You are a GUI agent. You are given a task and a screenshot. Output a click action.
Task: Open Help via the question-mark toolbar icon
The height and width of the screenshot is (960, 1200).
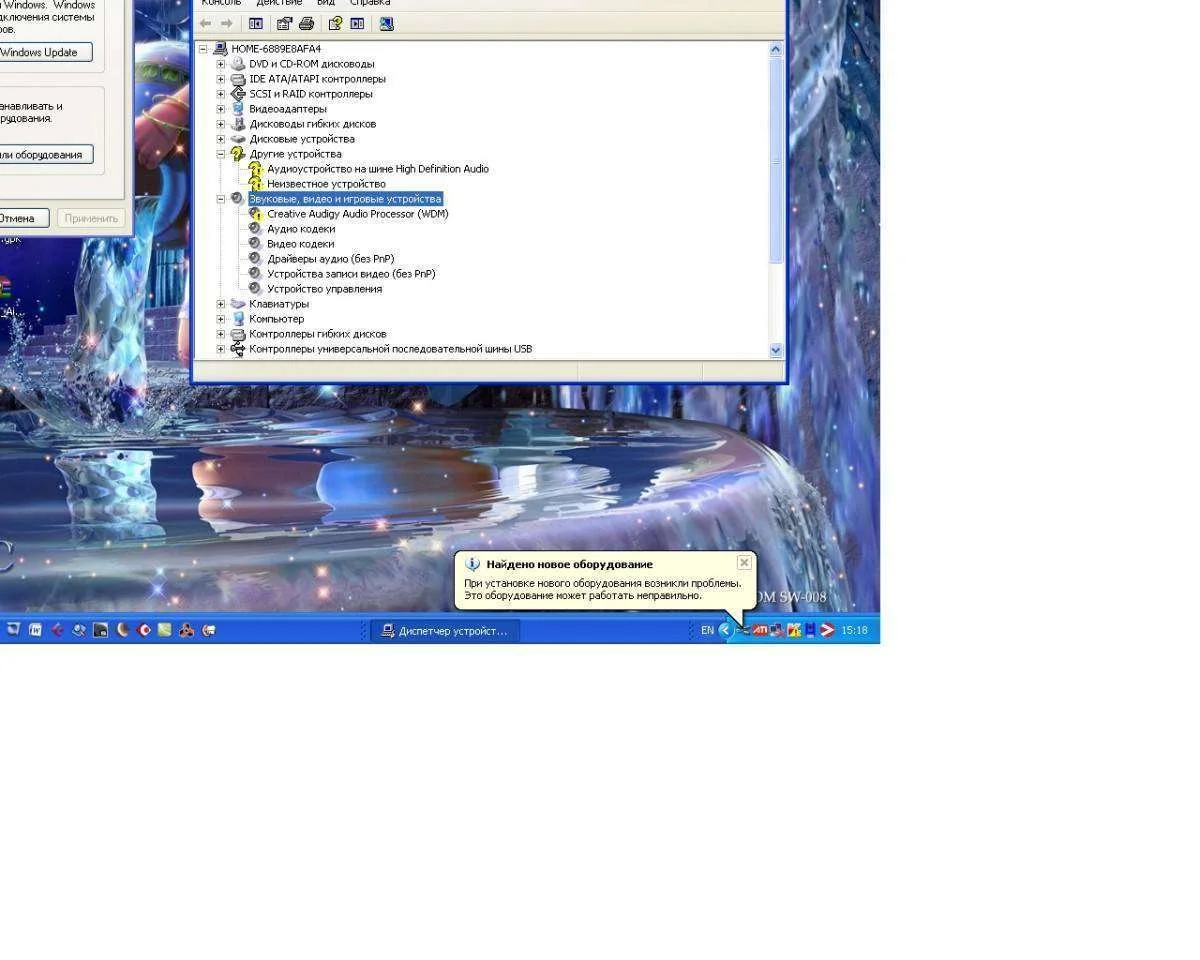point(335,23)
